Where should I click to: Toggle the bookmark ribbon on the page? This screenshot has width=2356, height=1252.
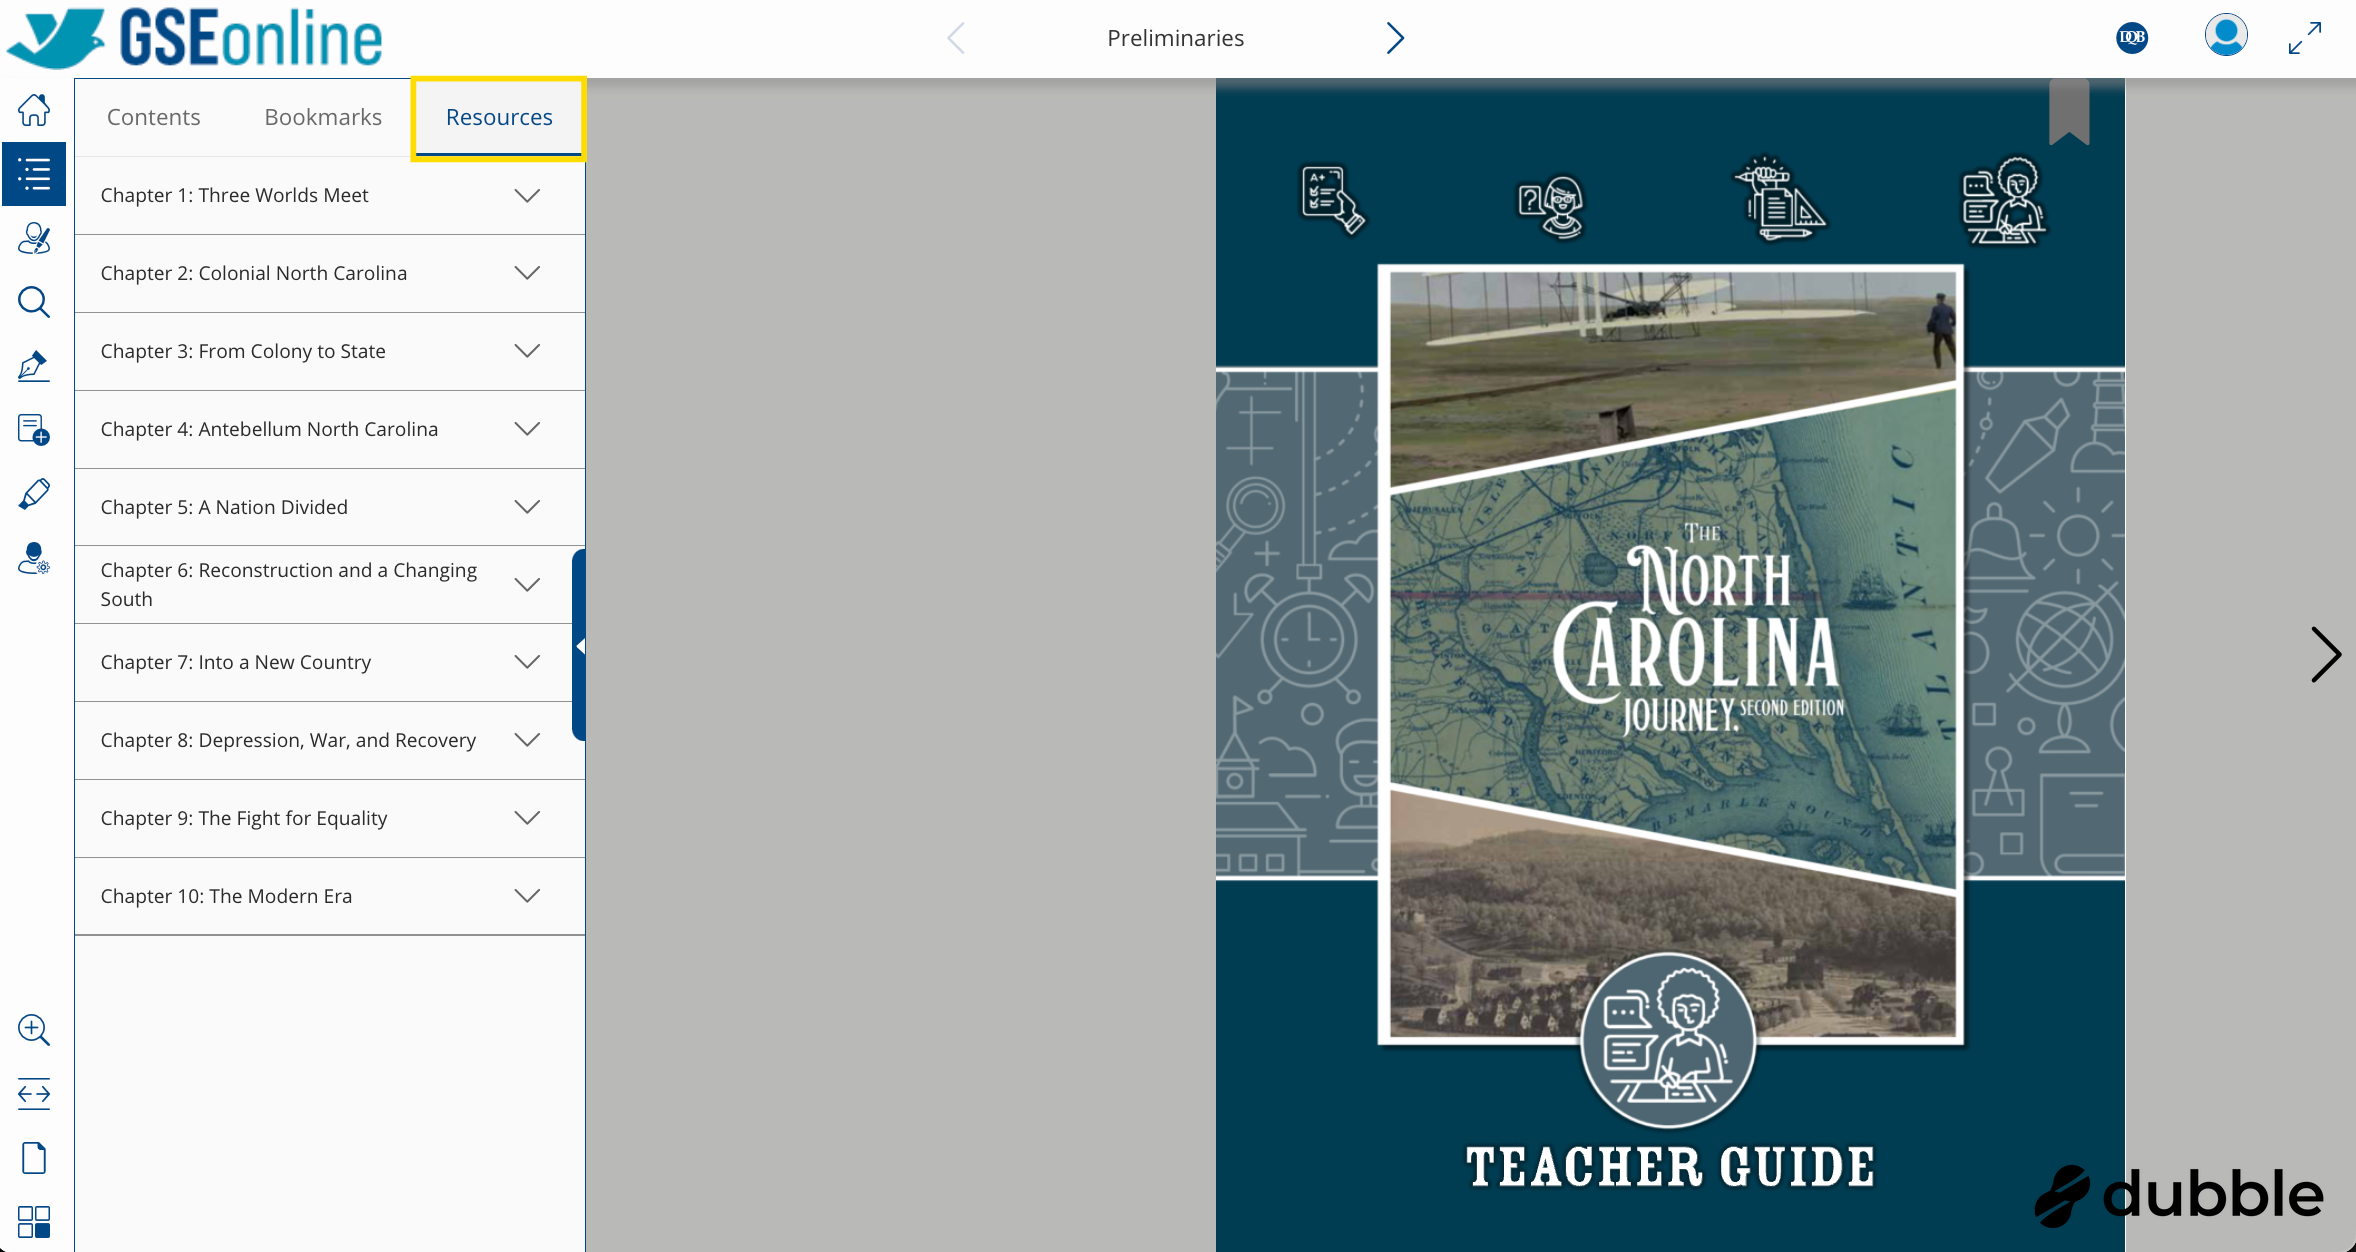pyautogui.click(x=2069, y=111)
